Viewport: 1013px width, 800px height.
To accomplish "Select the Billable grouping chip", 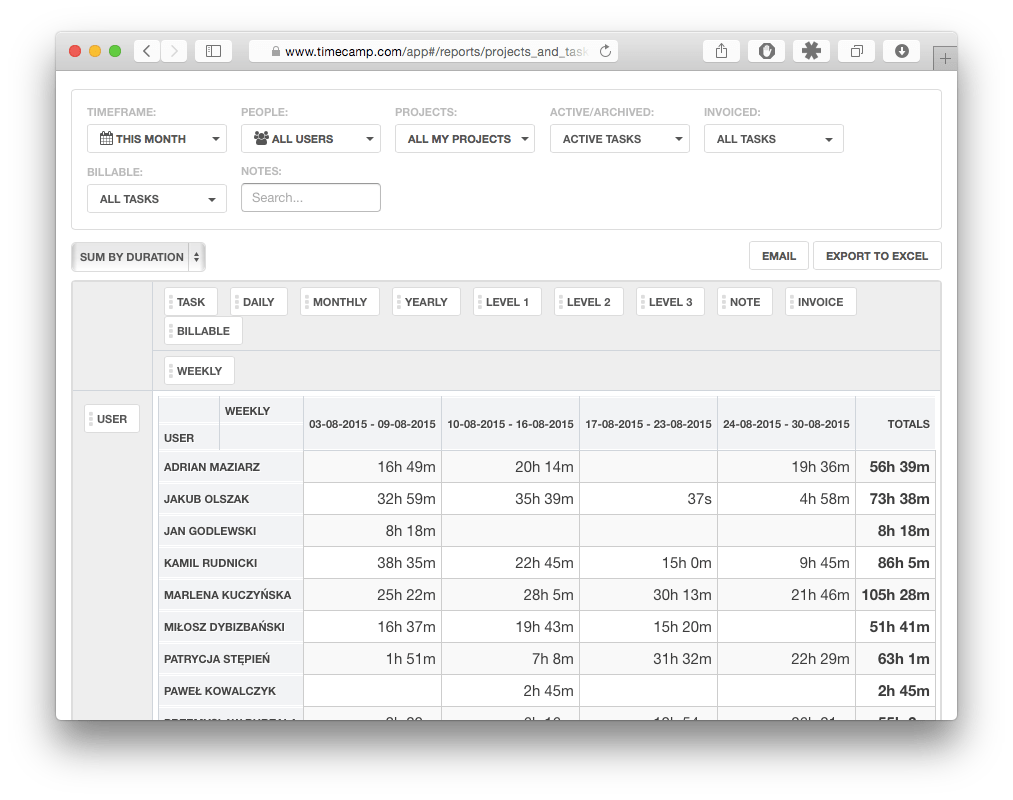I will (x=203, y=331).
